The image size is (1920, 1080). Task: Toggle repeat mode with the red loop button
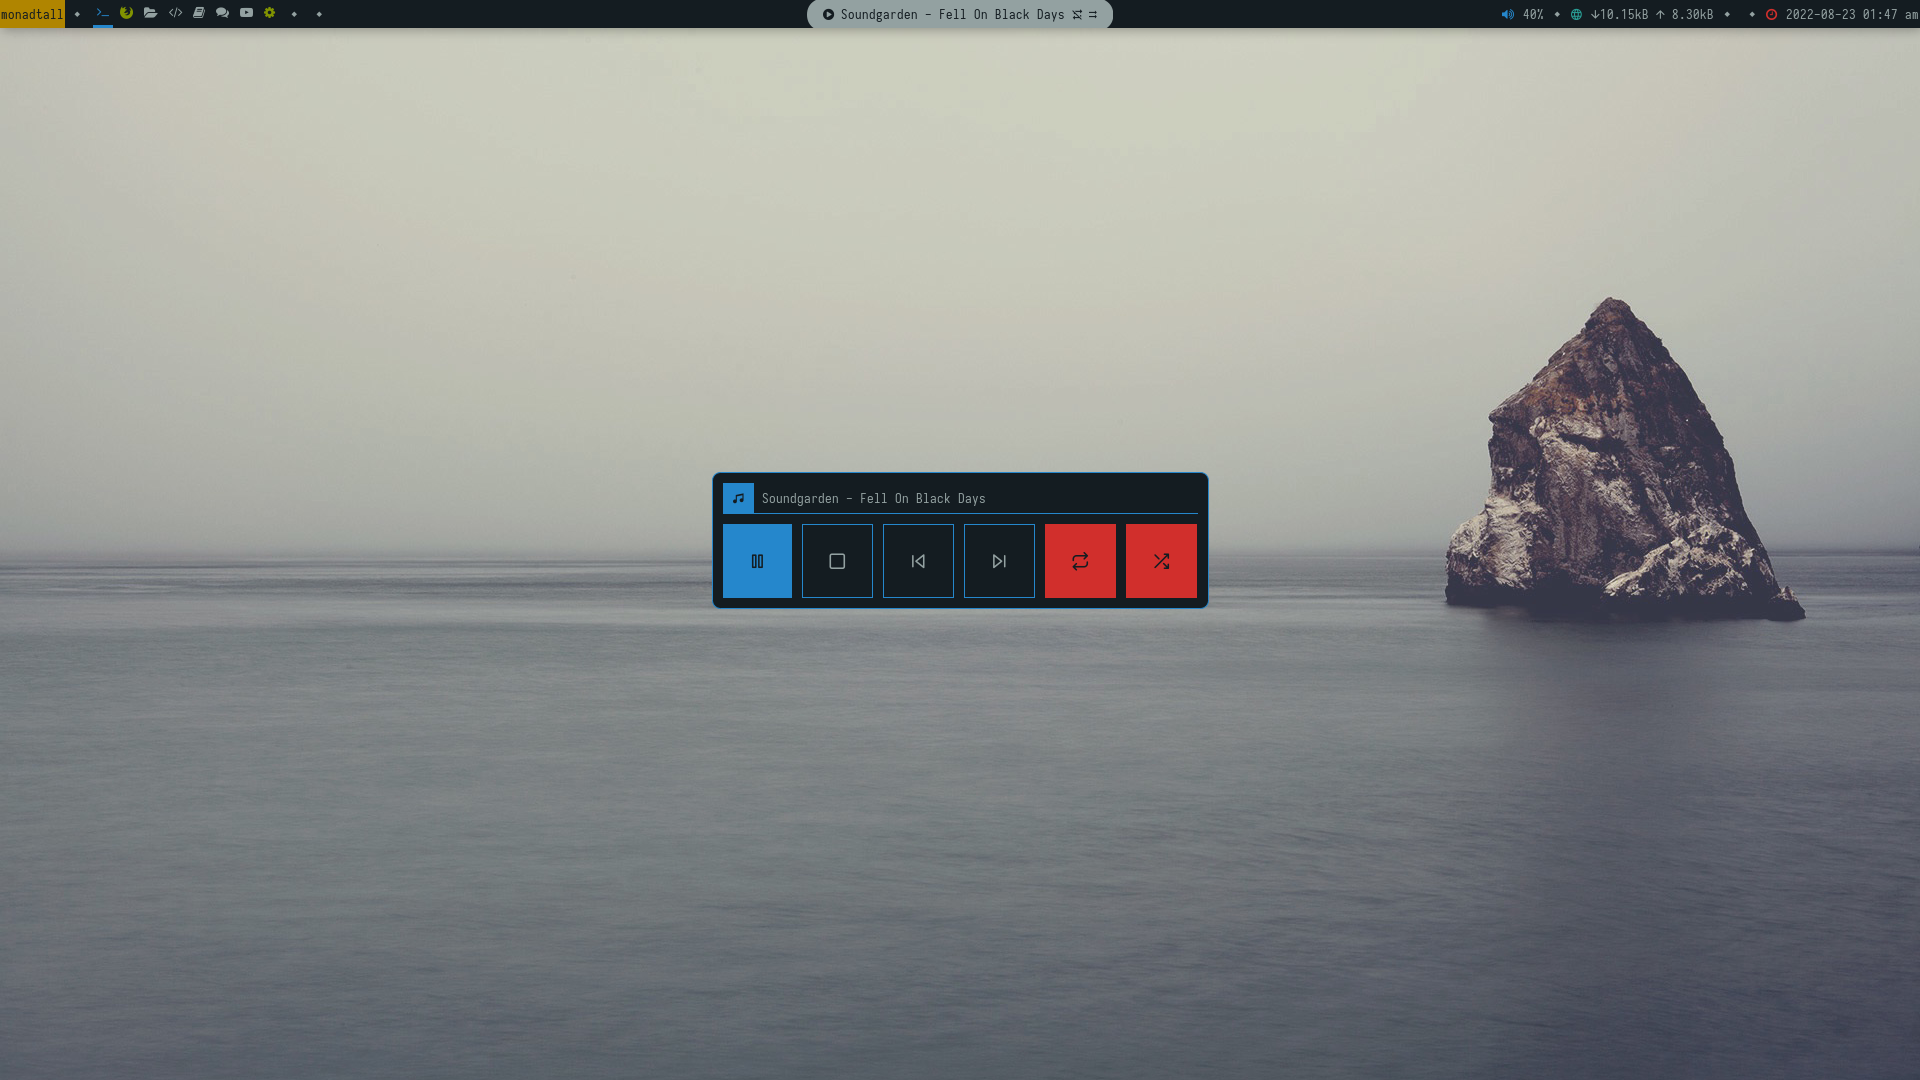(x=1080, y=561)
